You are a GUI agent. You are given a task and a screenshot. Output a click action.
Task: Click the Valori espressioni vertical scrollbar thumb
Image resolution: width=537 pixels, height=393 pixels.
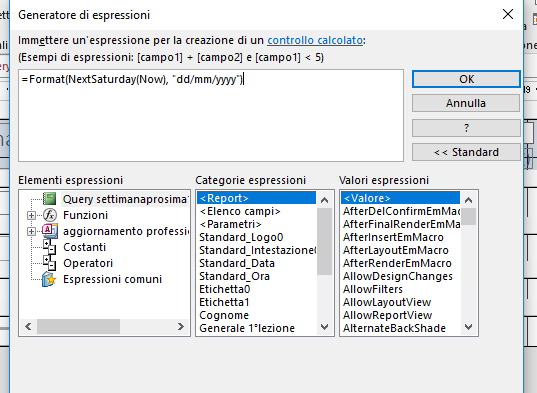coord(469,216)
